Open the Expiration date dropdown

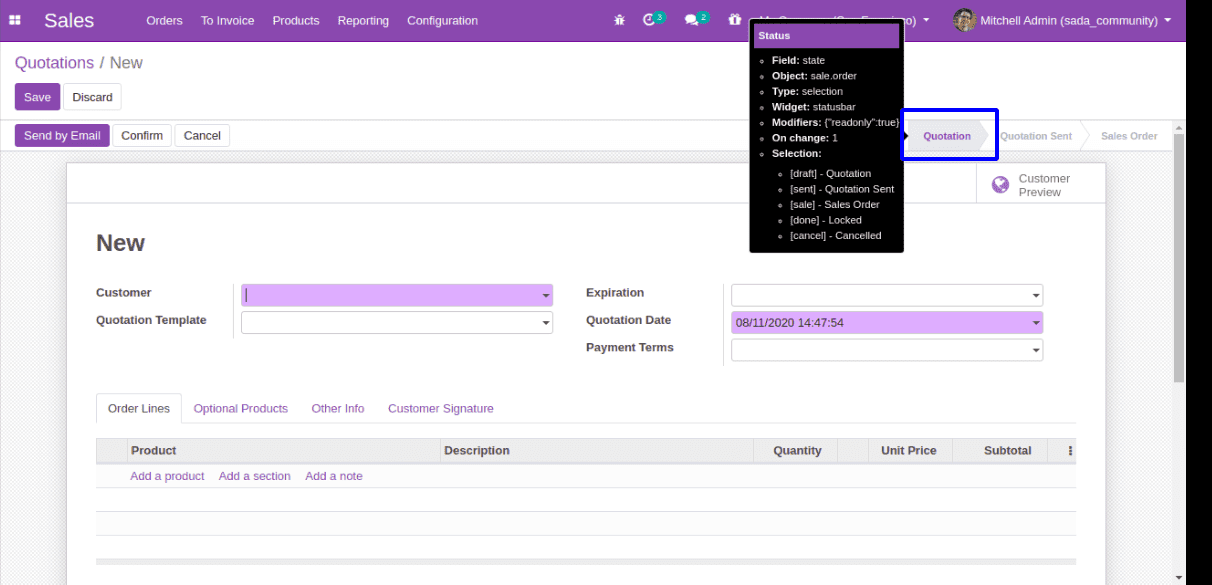coord(1036,296)
